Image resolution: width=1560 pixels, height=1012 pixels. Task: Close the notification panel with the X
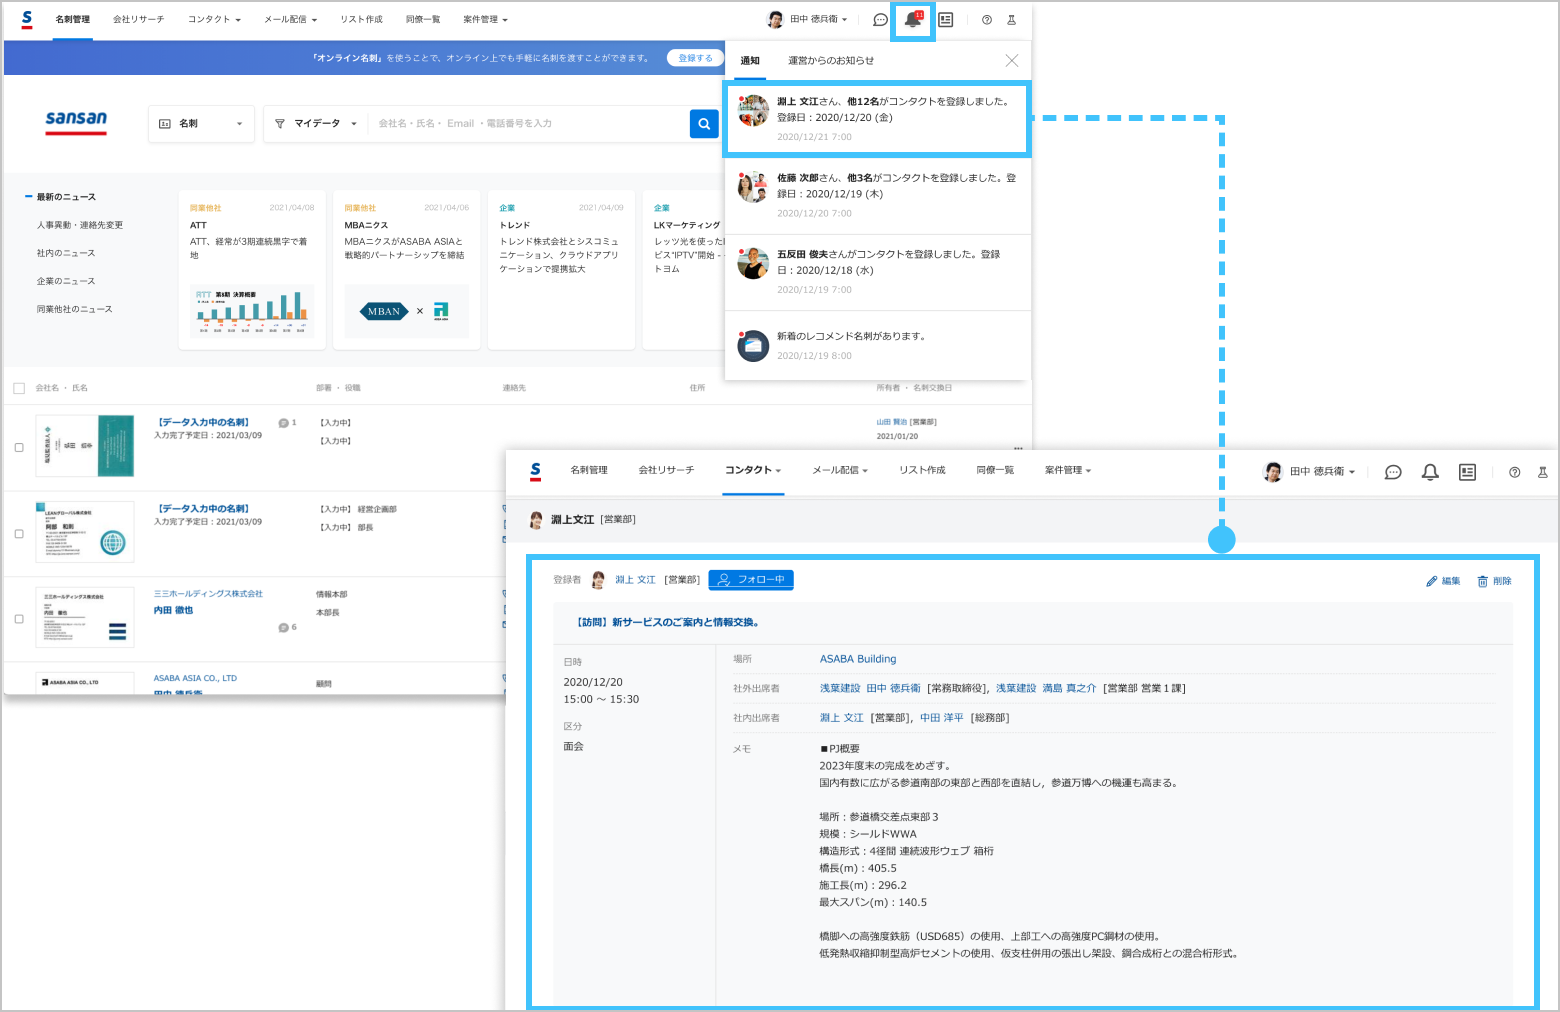click(1012, 61)
